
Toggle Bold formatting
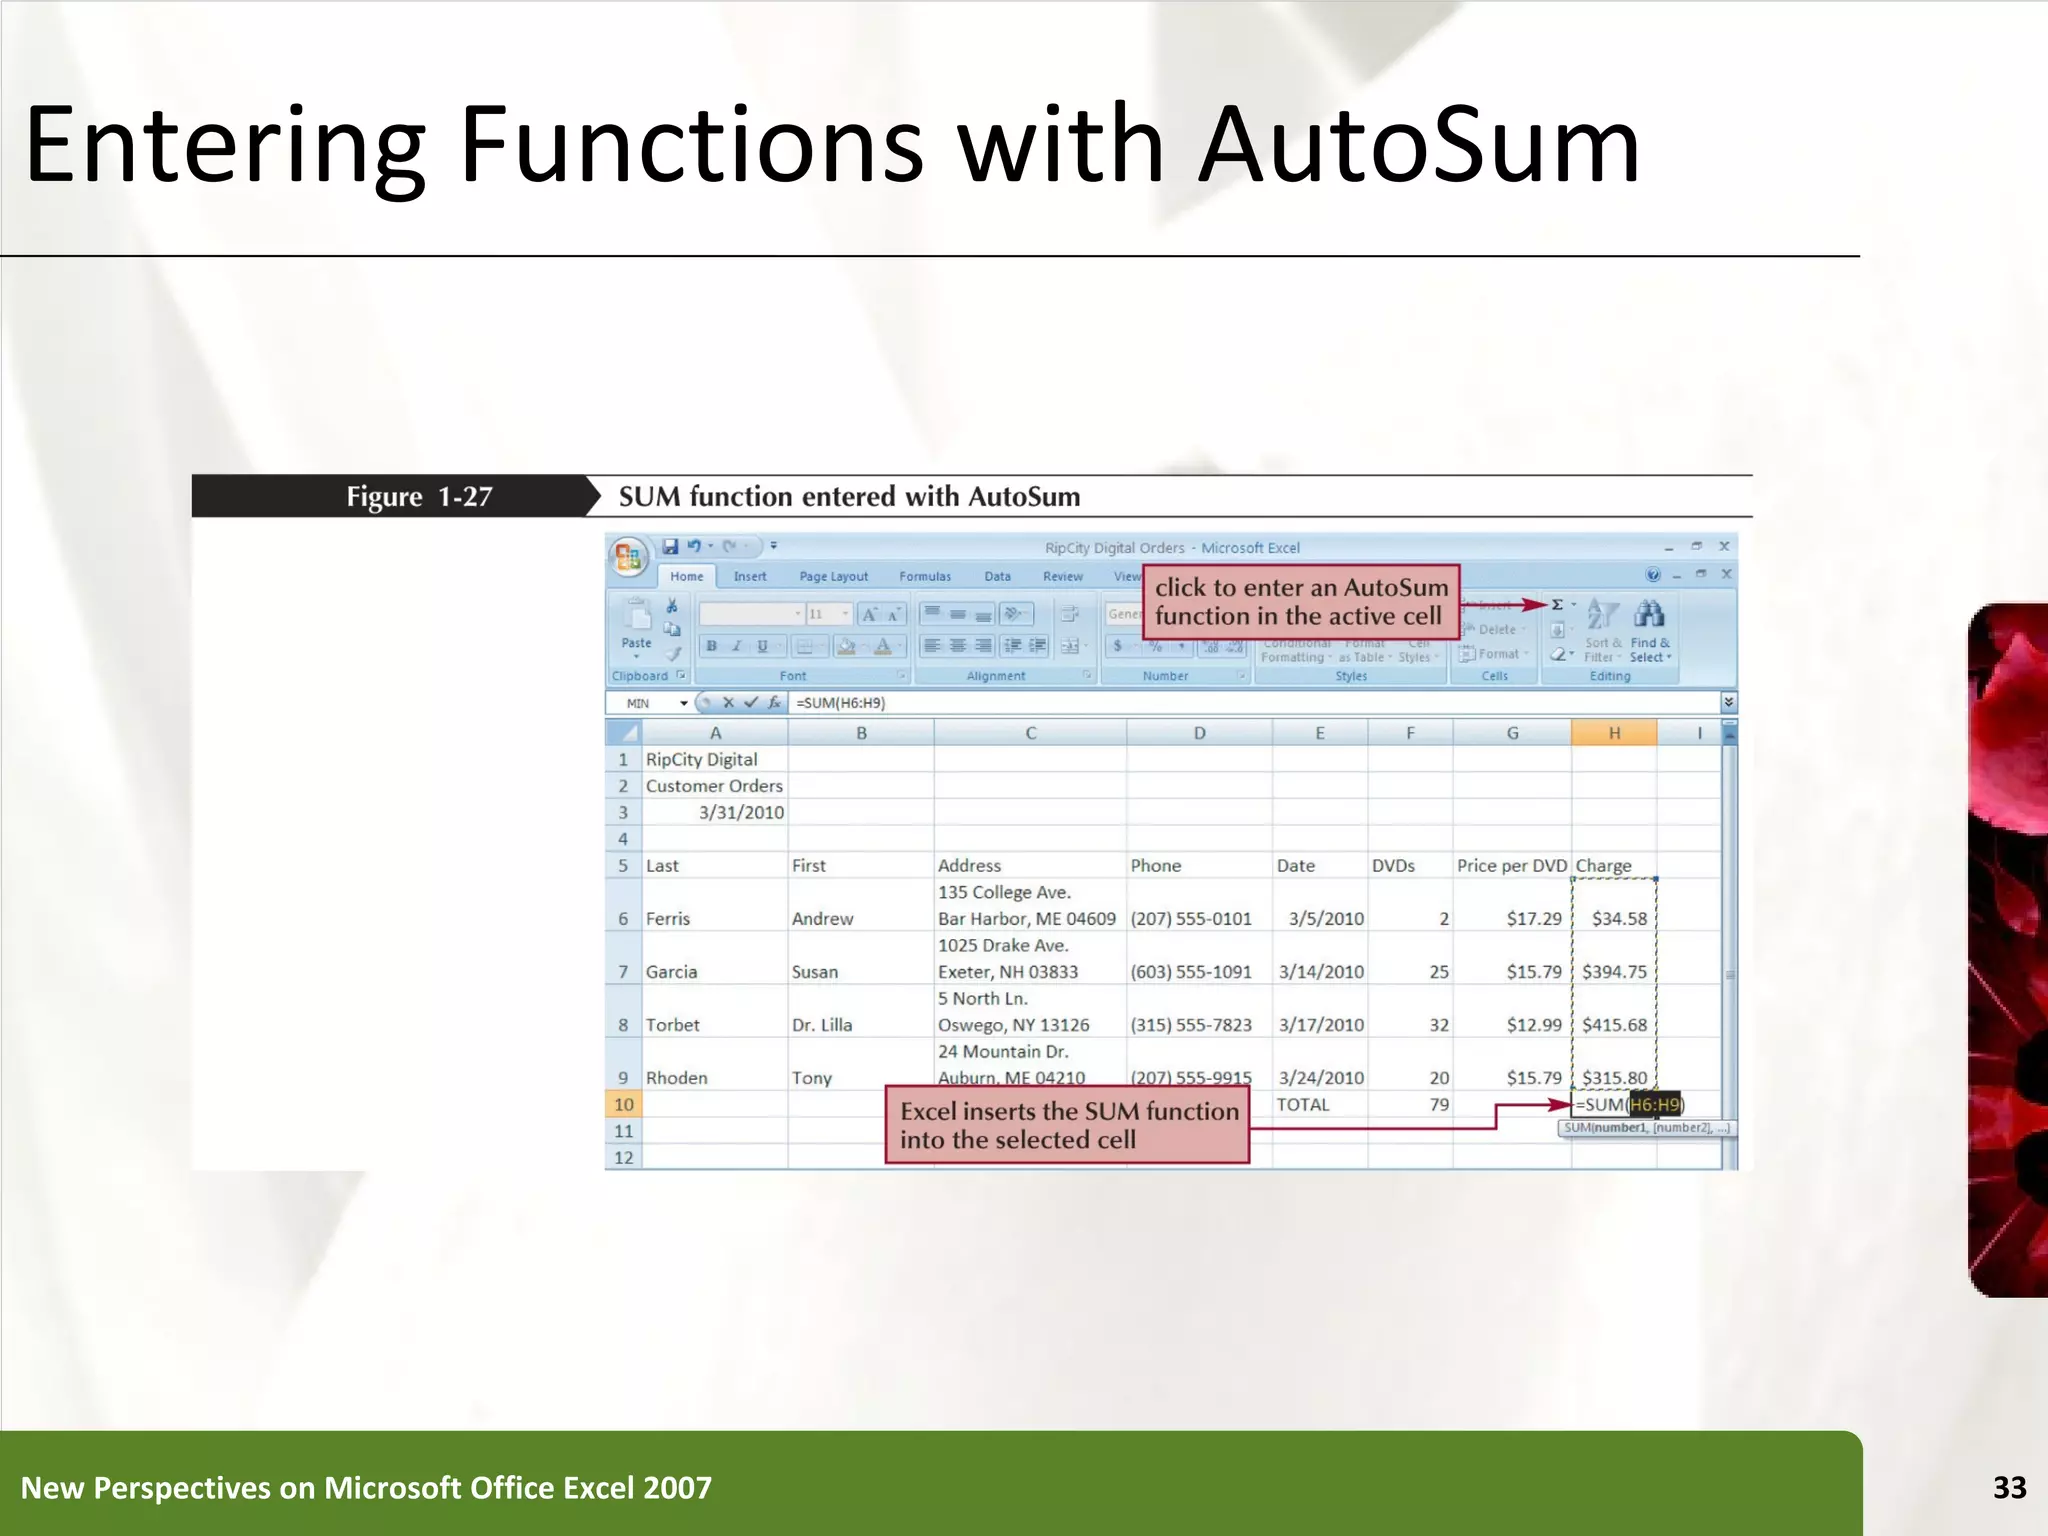pyautogui.click(x=711, y=647)
